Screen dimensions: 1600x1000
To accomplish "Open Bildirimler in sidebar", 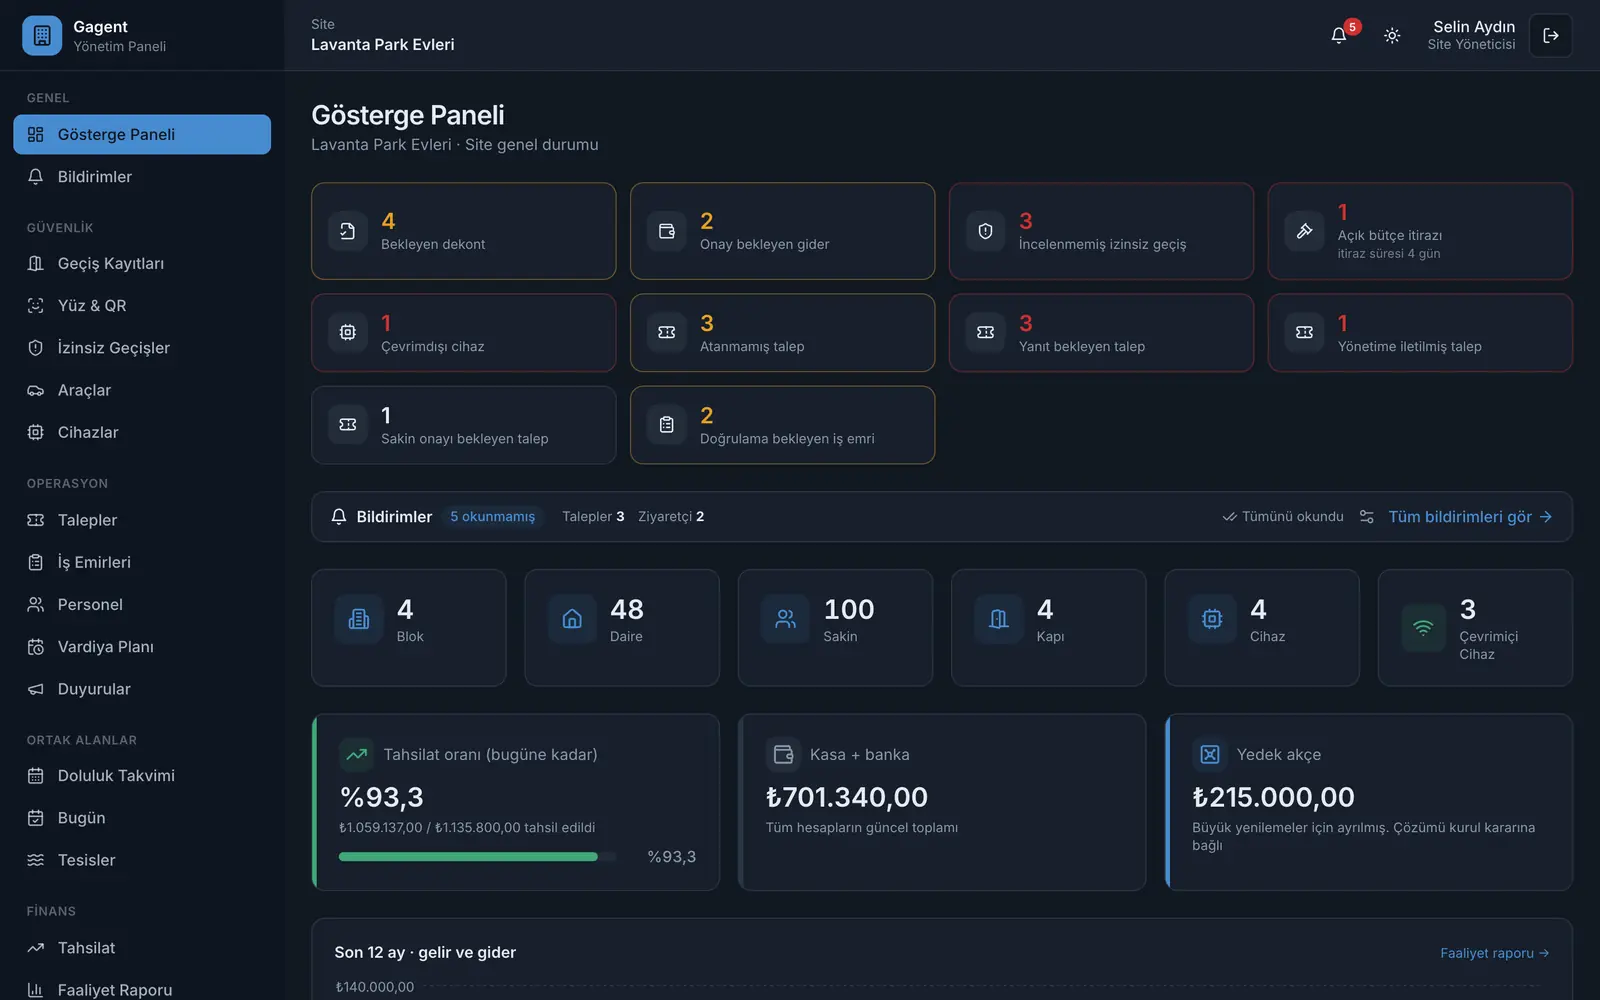I will (x=142, y=177).
